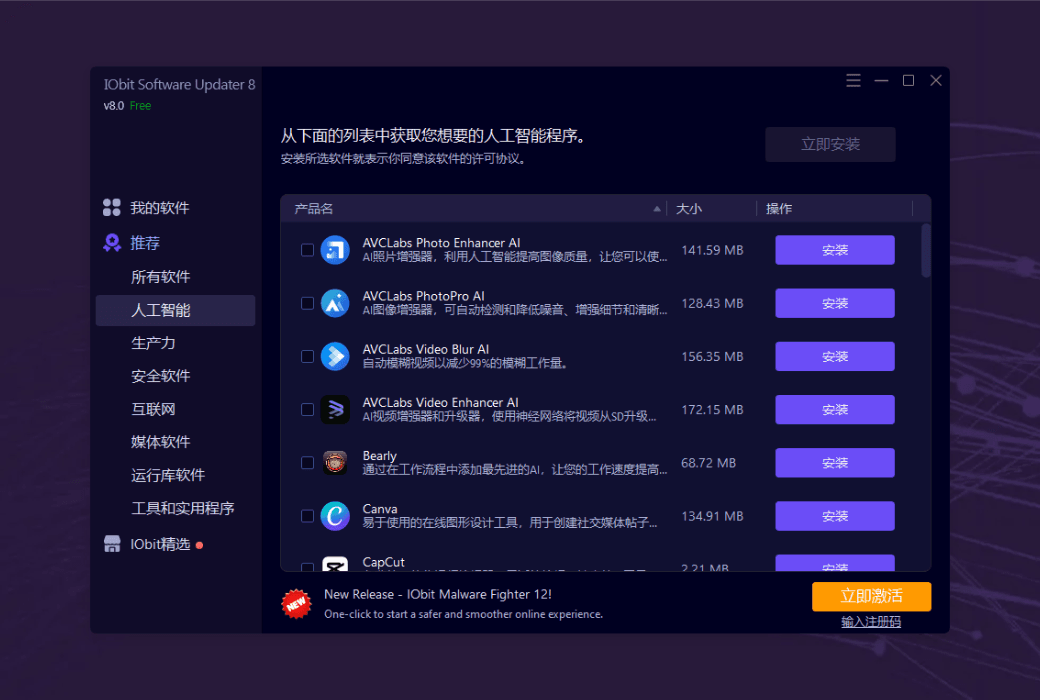This screenshot has height=700, width=1040.
Task: Click the green Free edition label
Action: [140, 105]
